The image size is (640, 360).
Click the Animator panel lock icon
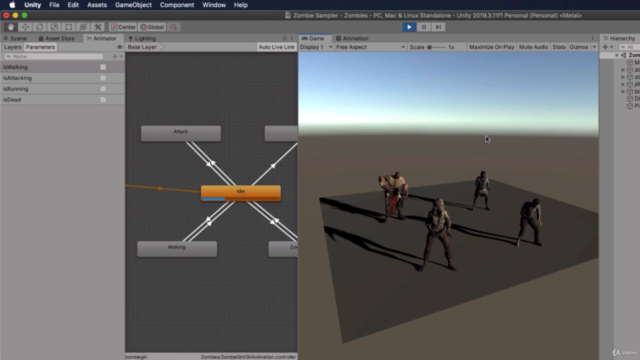pos(284,38)
